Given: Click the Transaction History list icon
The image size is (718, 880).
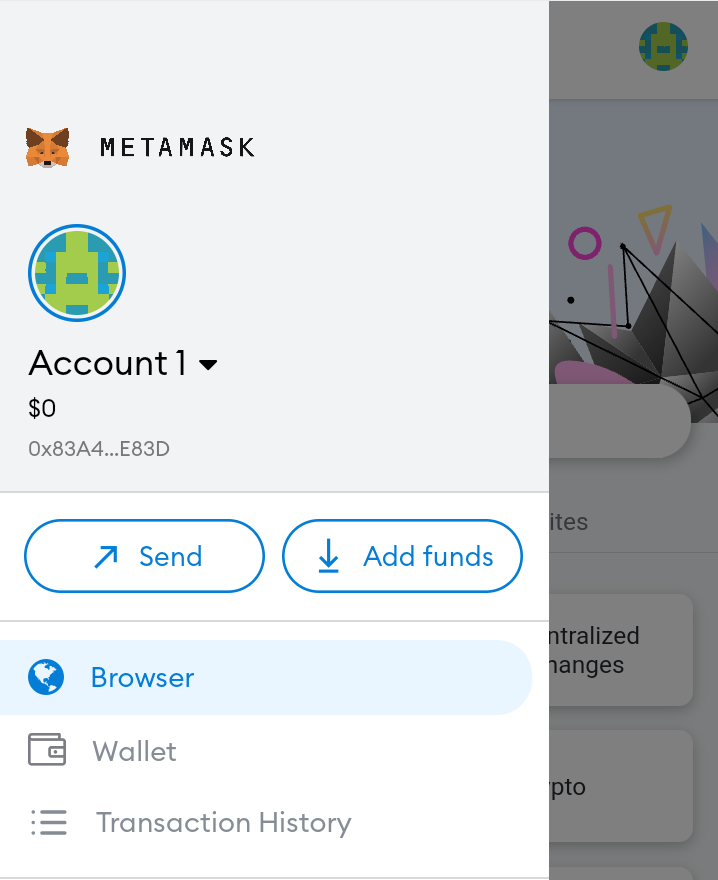Looking at the screenshot, I should point(49,822).
